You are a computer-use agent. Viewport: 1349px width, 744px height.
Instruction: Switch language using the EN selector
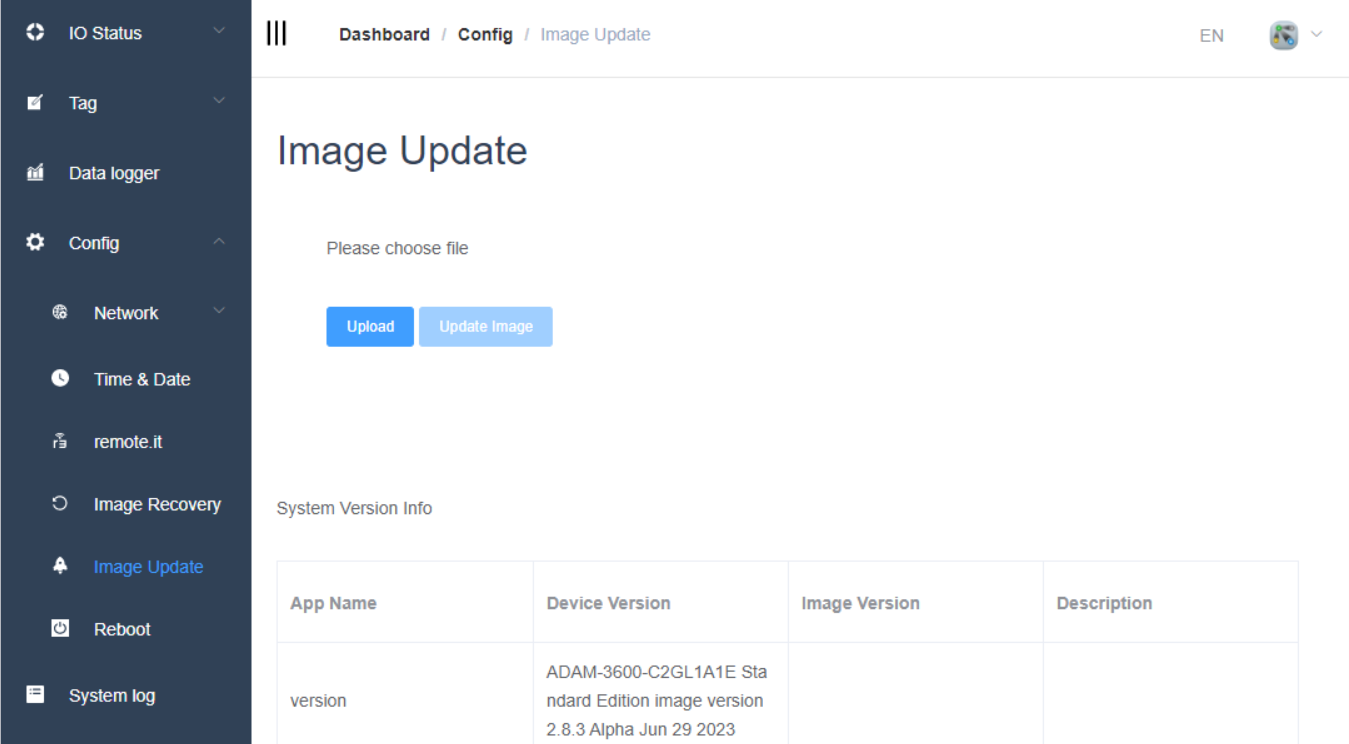click(x=1211, y=36)
